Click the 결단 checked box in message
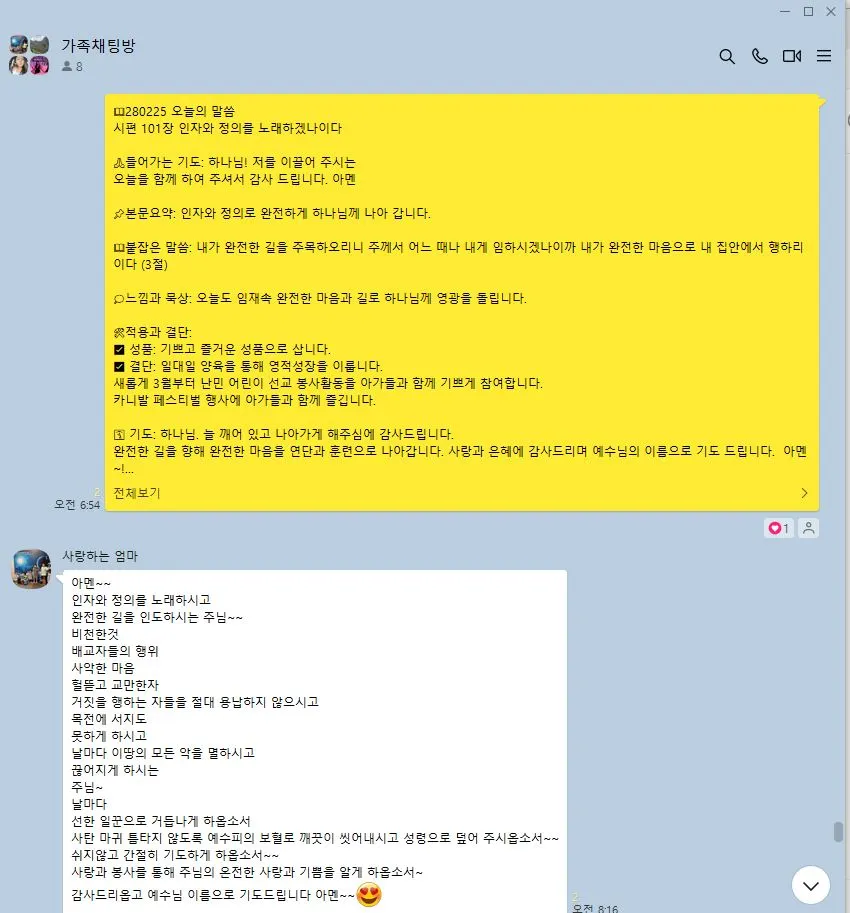 pyautogui.click(x=119, y=366)
